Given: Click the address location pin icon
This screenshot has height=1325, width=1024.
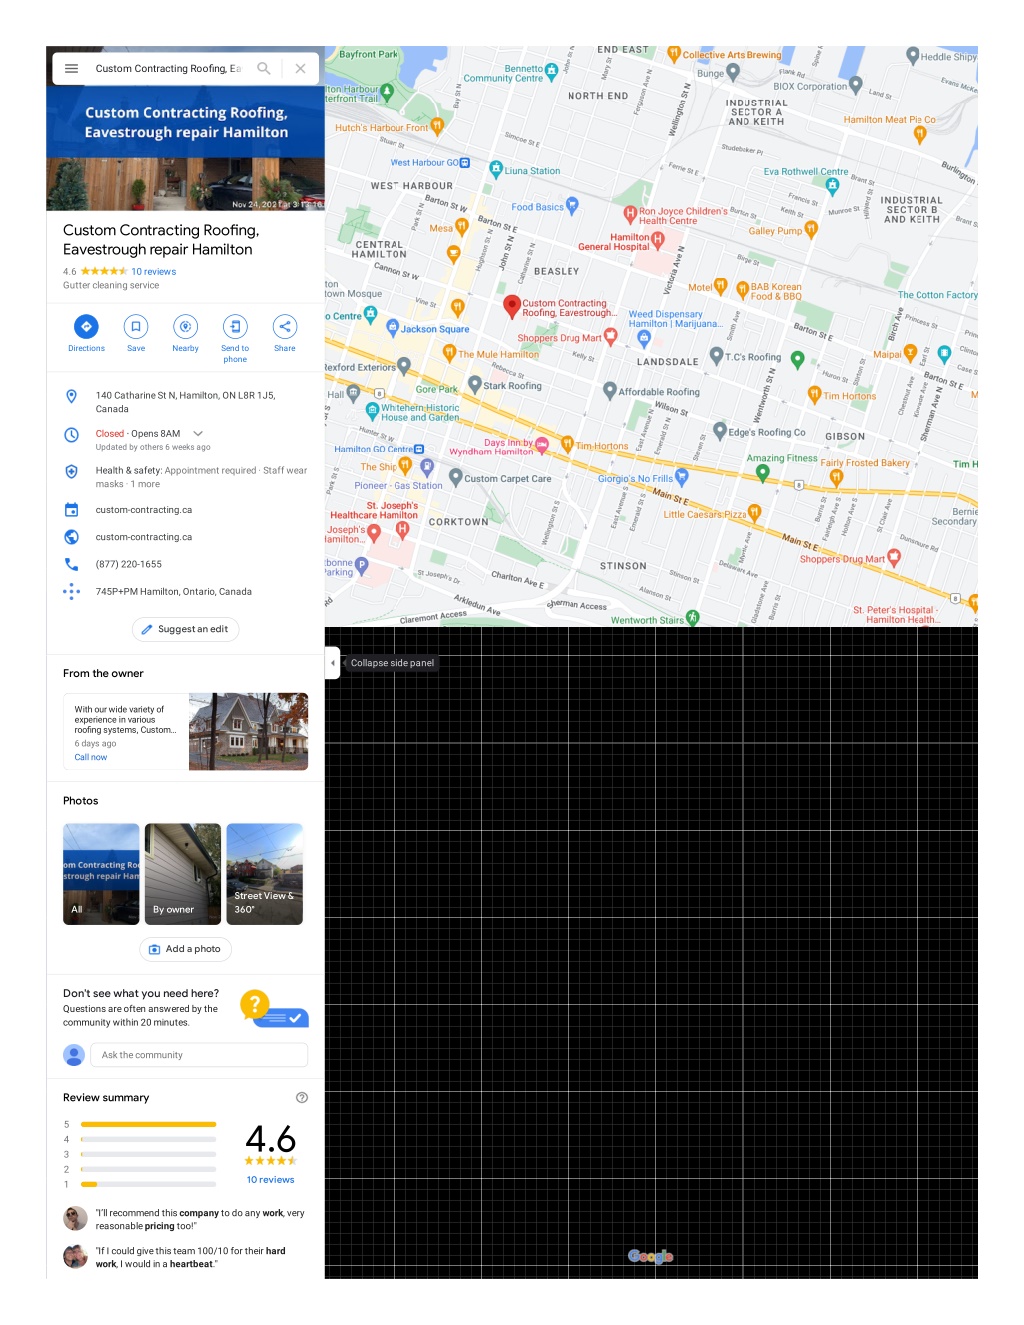Looking at the screenshot, I should click(71, 396).
